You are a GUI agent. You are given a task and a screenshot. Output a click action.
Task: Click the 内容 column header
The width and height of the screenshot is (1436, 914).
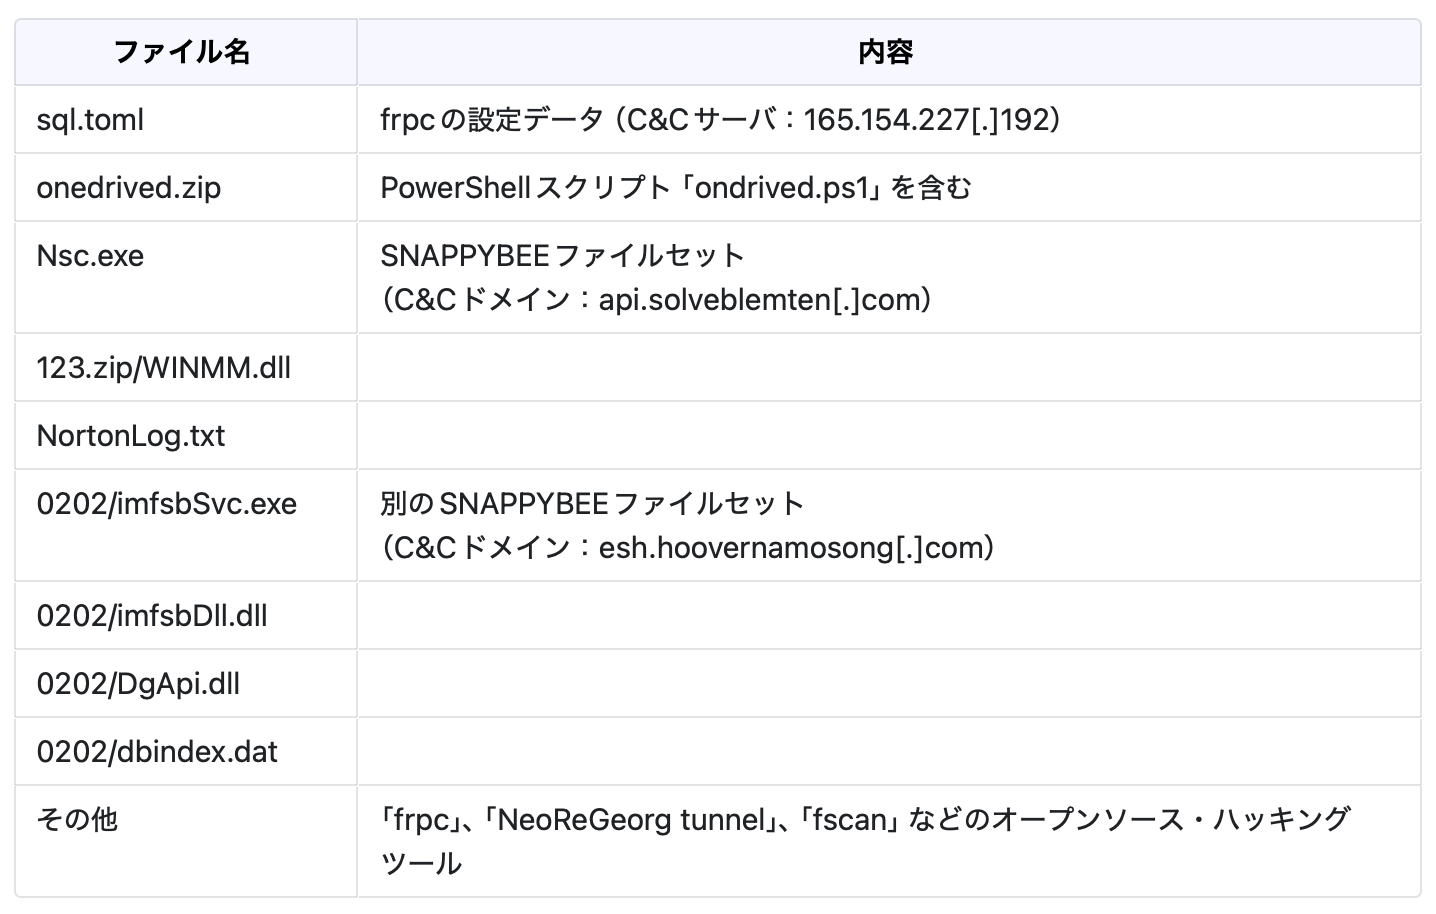[x=886, y=52]
